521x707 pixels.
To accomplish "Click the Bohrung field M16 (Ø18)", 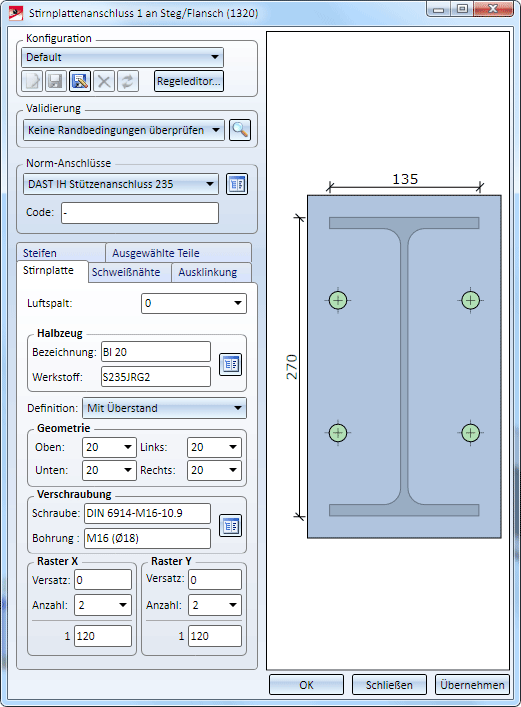I will (147, 538).
